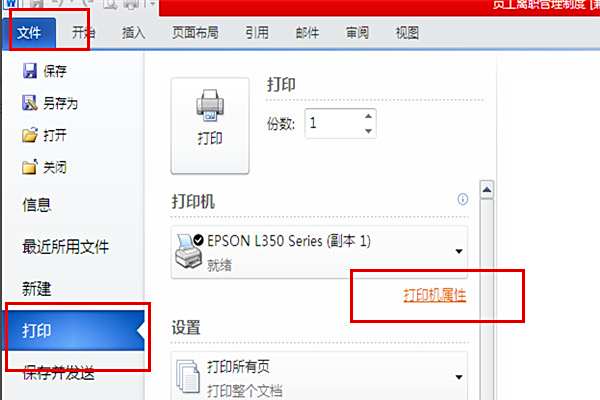Click the Save (保存) floppy disk icon
The width and height of the screenshot is (600, 400).
tap(29, 71)
